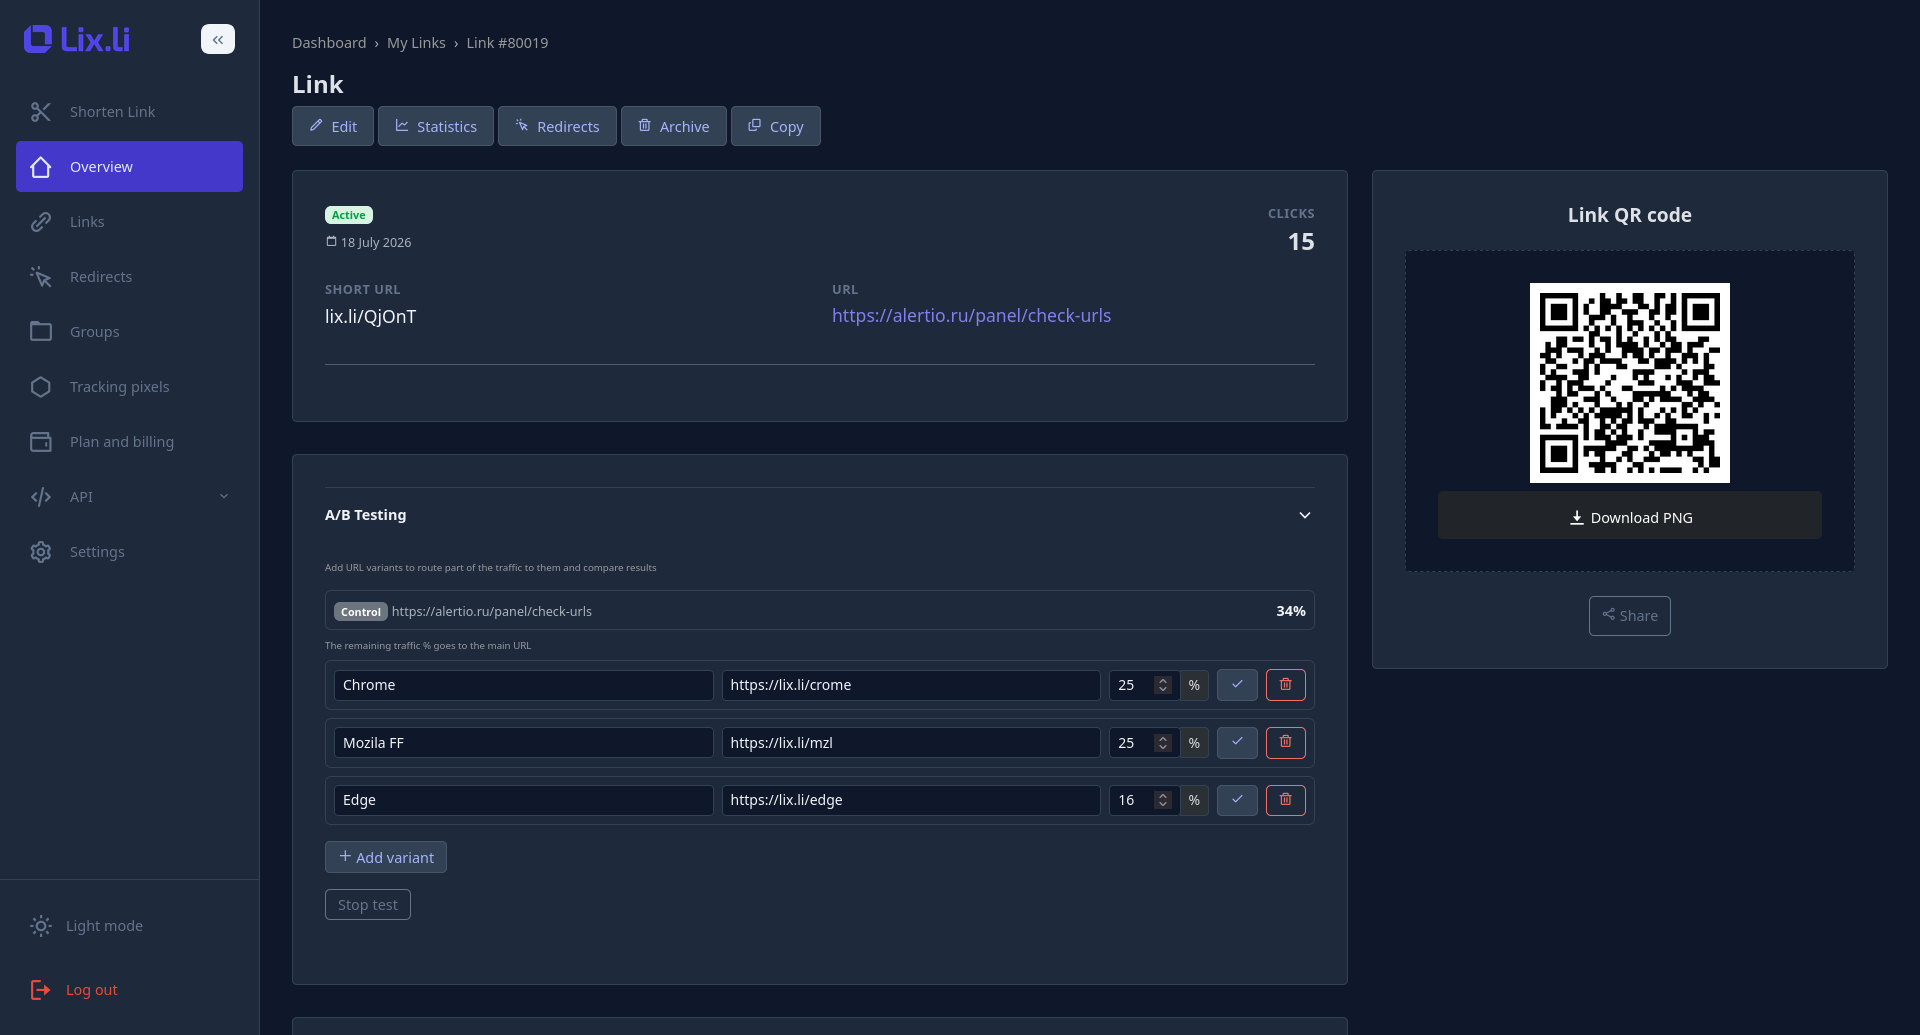The width and height of the screenshot is (1920, 1035).
Task: Download the QR code as PNG
Action: (1630, 516)
